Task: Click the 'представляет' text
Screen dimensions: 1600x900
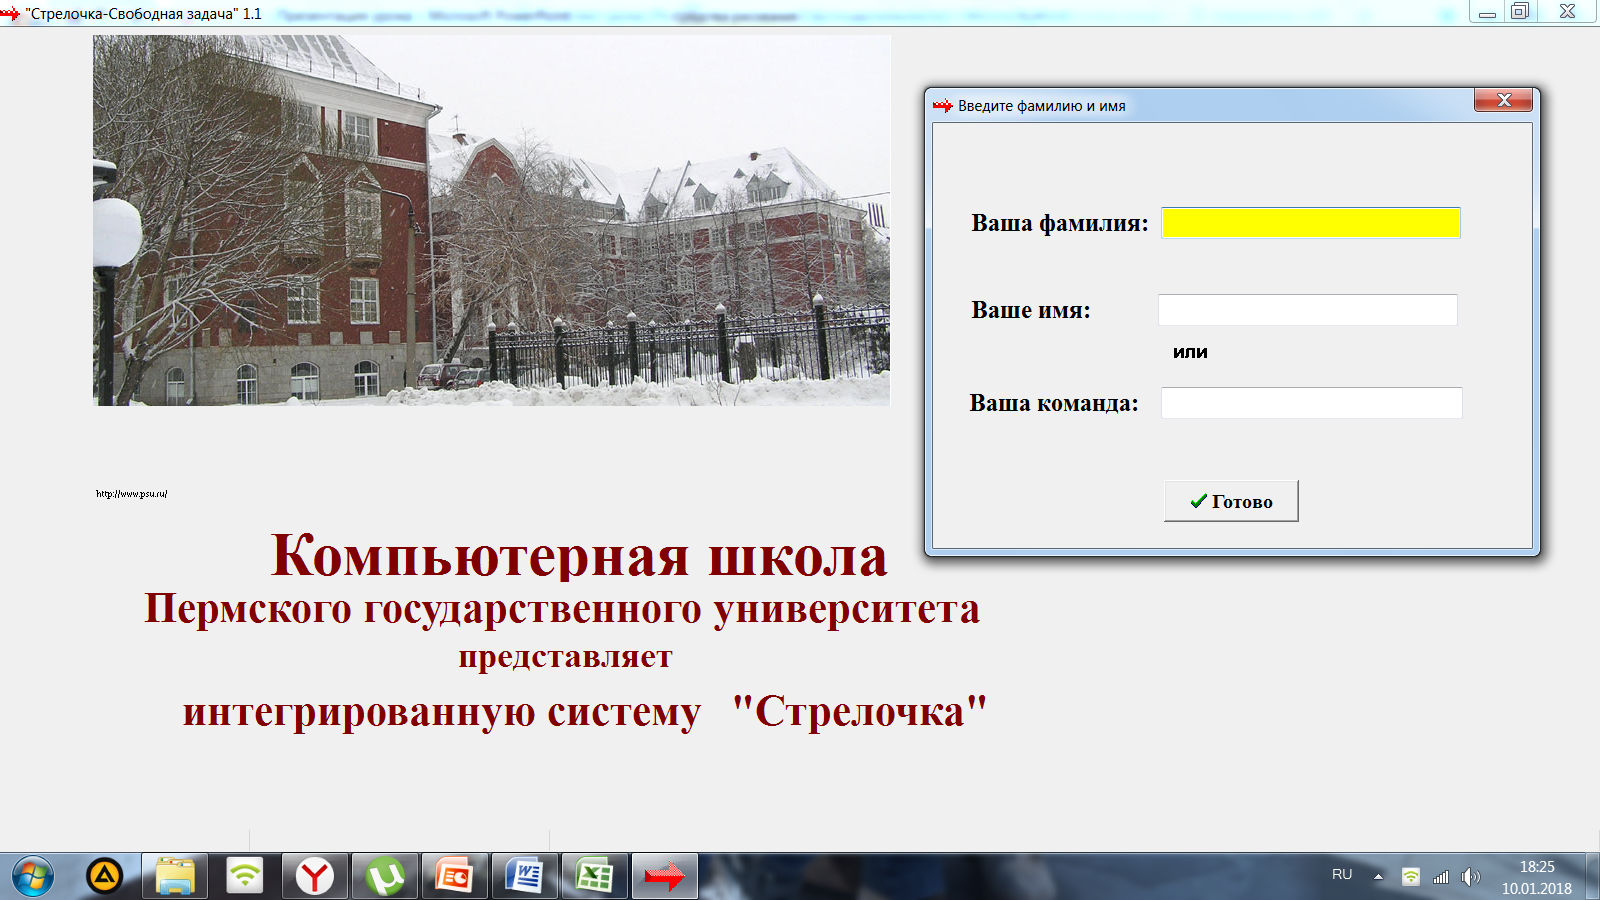Action: tap(566, 657)
